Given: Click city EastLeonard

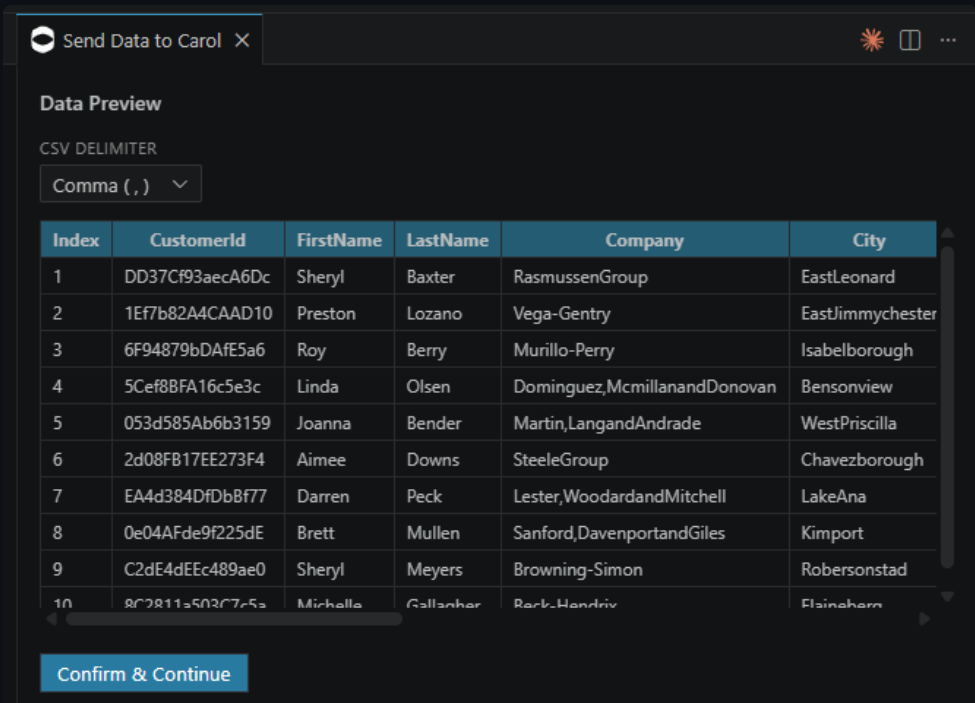Looking at the screenshot, I should (848, 277).
